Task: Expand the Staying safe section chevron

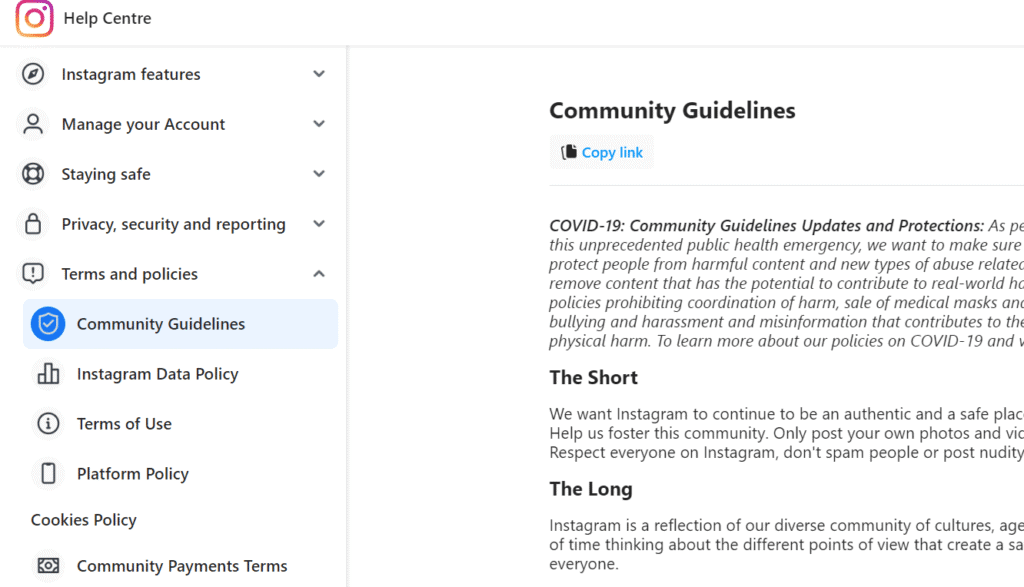Action: pos(319,174)
